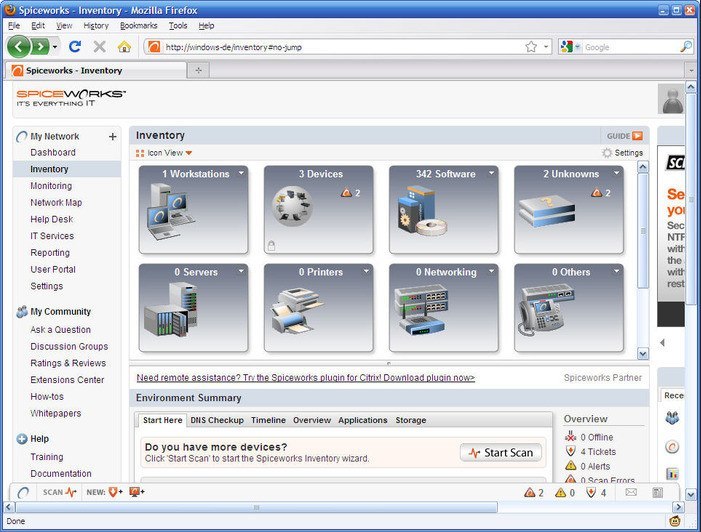701x532 pixels.
Task: Open the user profile avatar icon
Action: (x=672, y=99)
